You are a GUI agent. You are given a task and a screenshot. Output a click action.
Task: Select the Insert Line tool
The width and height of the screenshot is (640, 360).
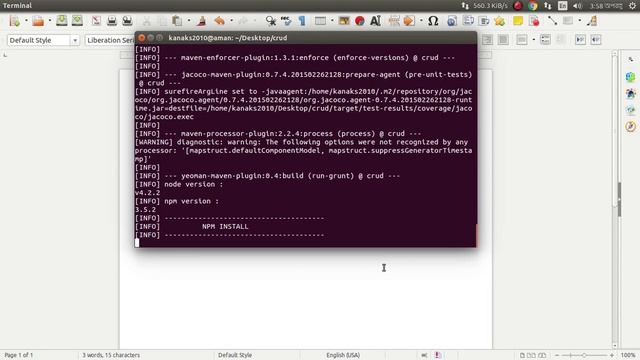click(x=552, y=20)
